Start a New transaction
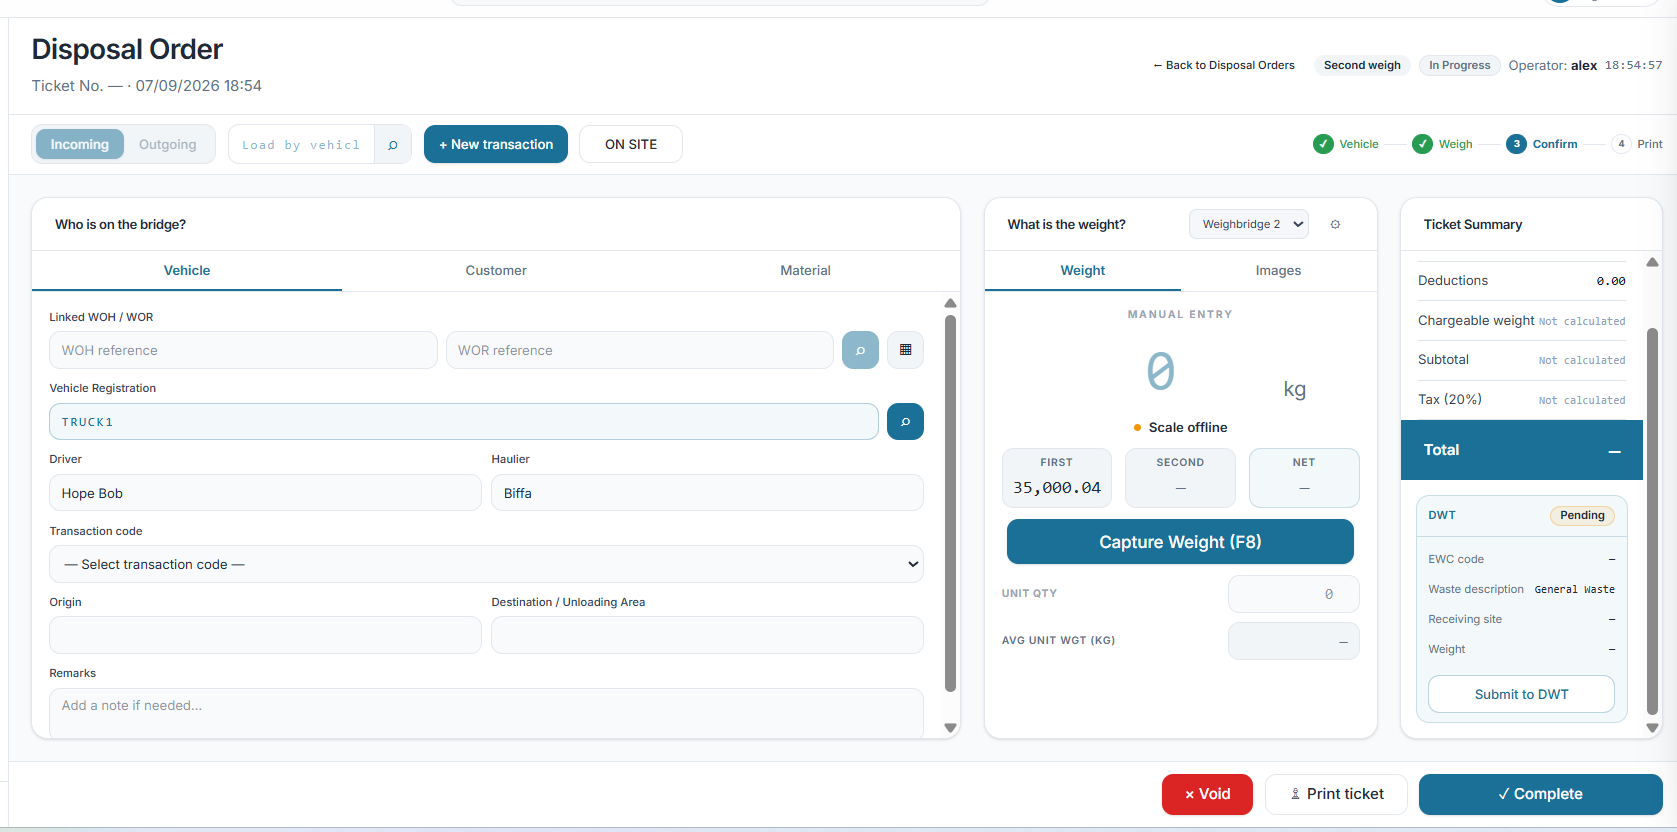1677x832 pixels. pos(496,144)
